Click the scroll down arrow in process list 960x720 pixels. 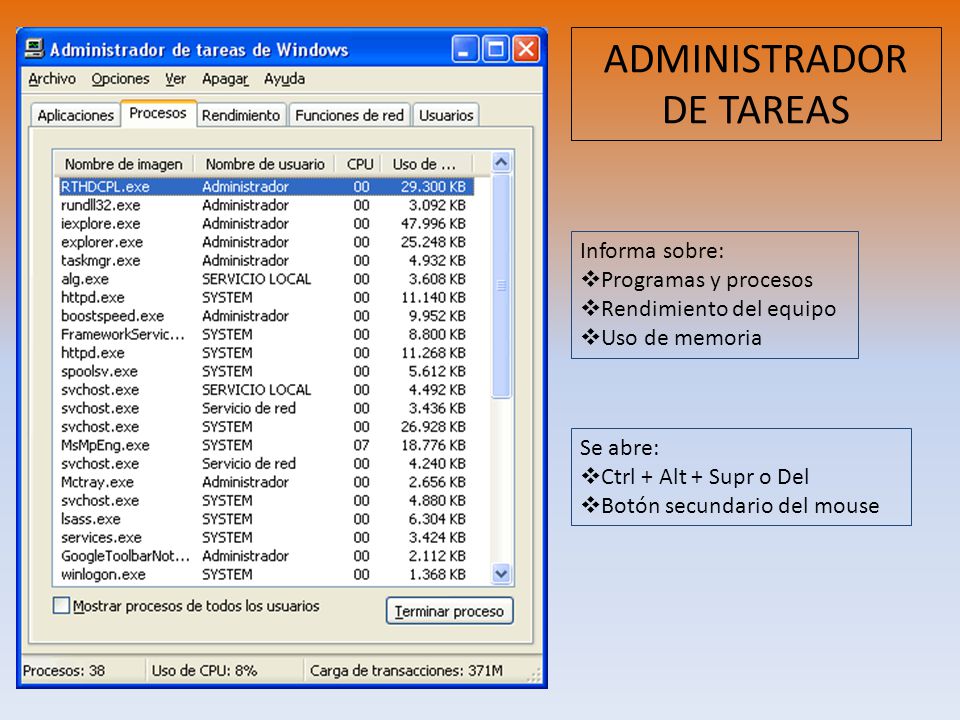tap(501, 574)
